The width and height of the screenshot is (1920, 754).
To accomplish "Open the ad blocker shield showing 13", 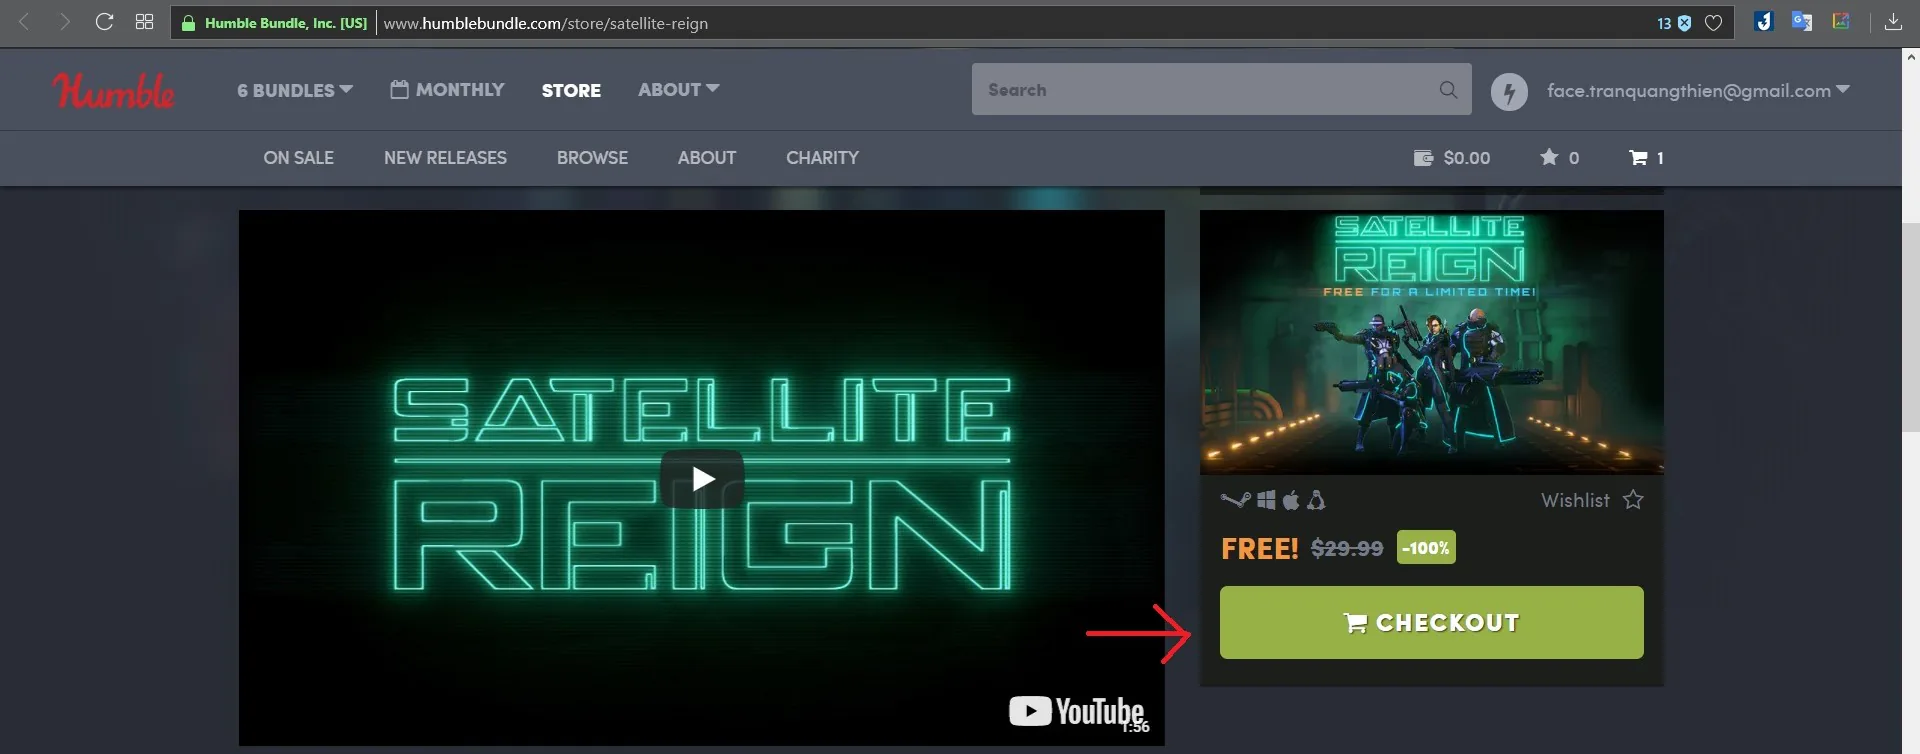I will (1674, 23).
